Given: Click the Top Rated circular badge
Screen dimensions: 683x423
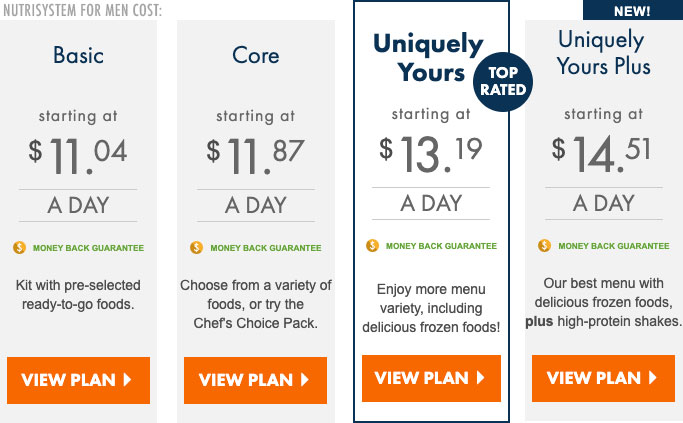Looking at the screenshot, I should [503, 81].
